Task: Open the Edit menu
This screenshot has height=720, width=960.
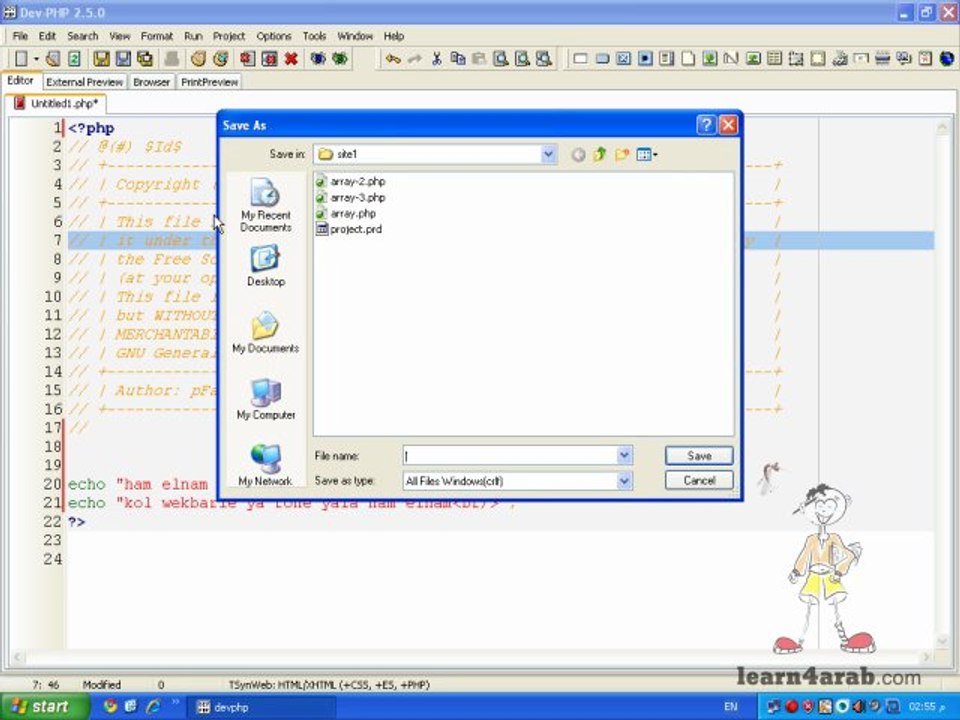Action: (47, 36)
